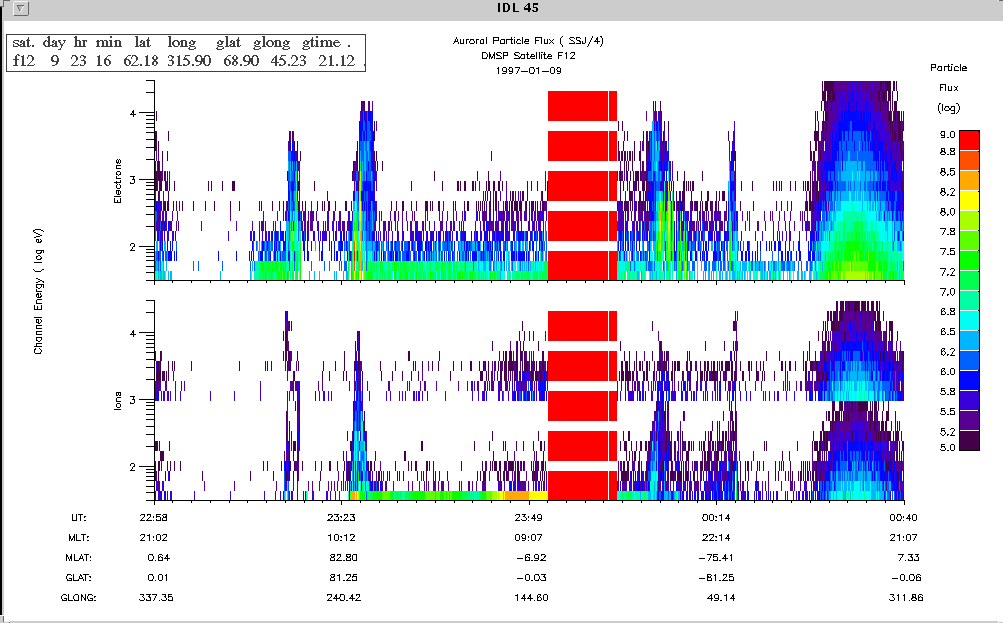Click the 'sat.' header in the info box
This screenshot has height=623, width=1003.
coord(24,43)
